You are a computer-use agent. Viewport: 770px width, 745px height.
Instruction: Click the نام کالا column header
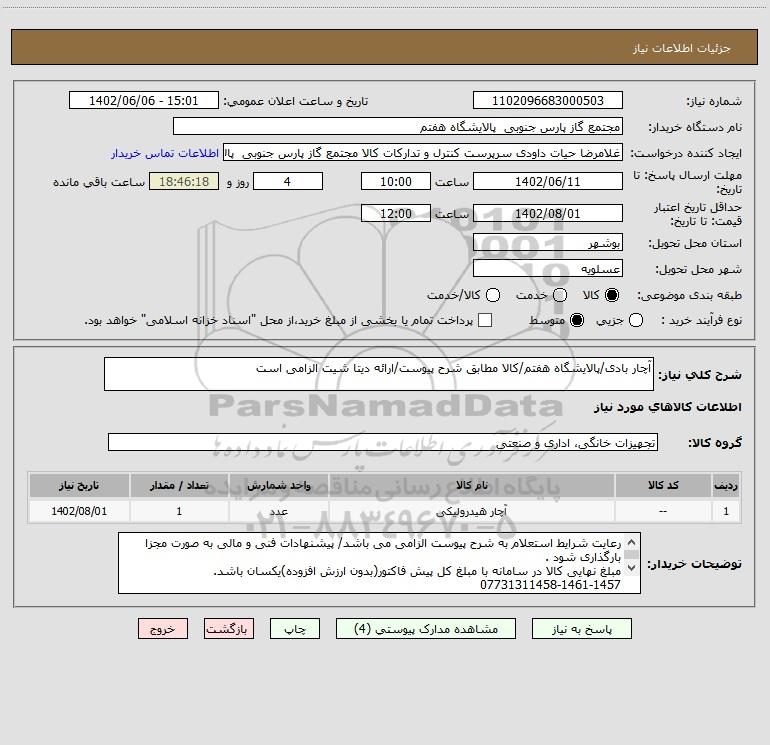point(472,485)
